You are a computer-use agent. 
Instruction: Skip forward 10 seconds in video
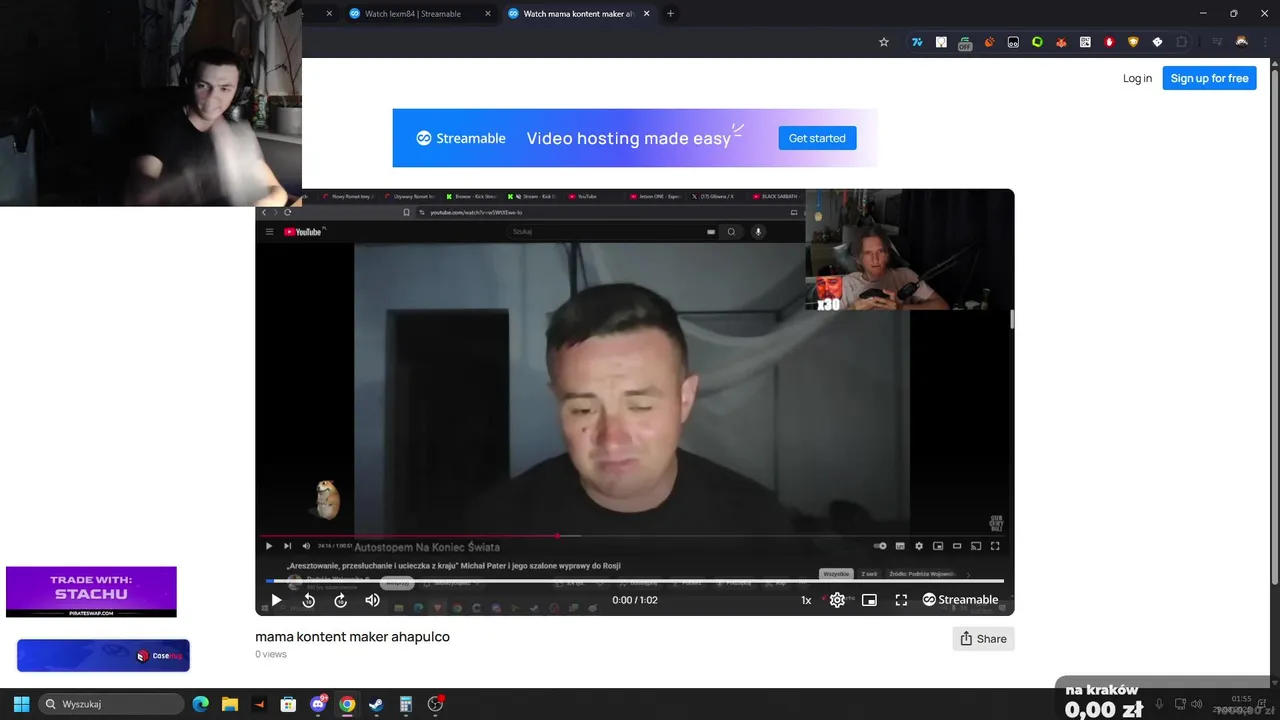341,600
